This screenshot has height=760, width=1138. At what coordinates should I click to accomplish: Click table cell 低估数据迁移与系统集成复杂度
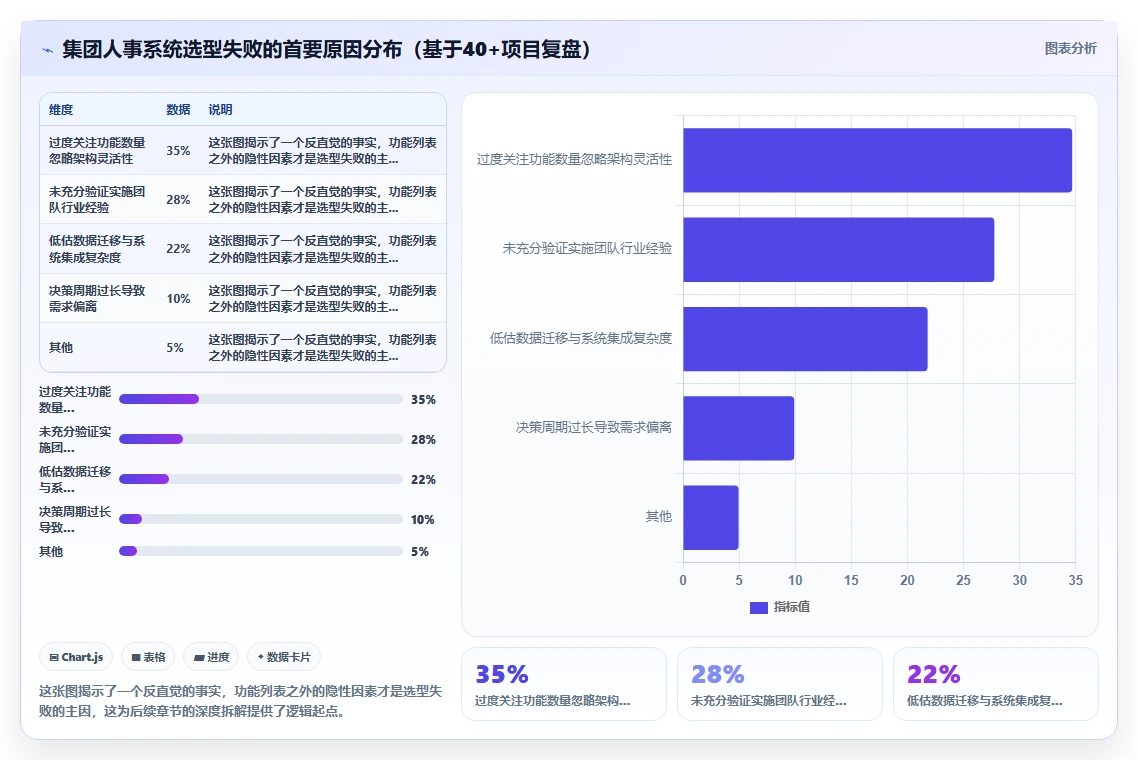(97, 249)
